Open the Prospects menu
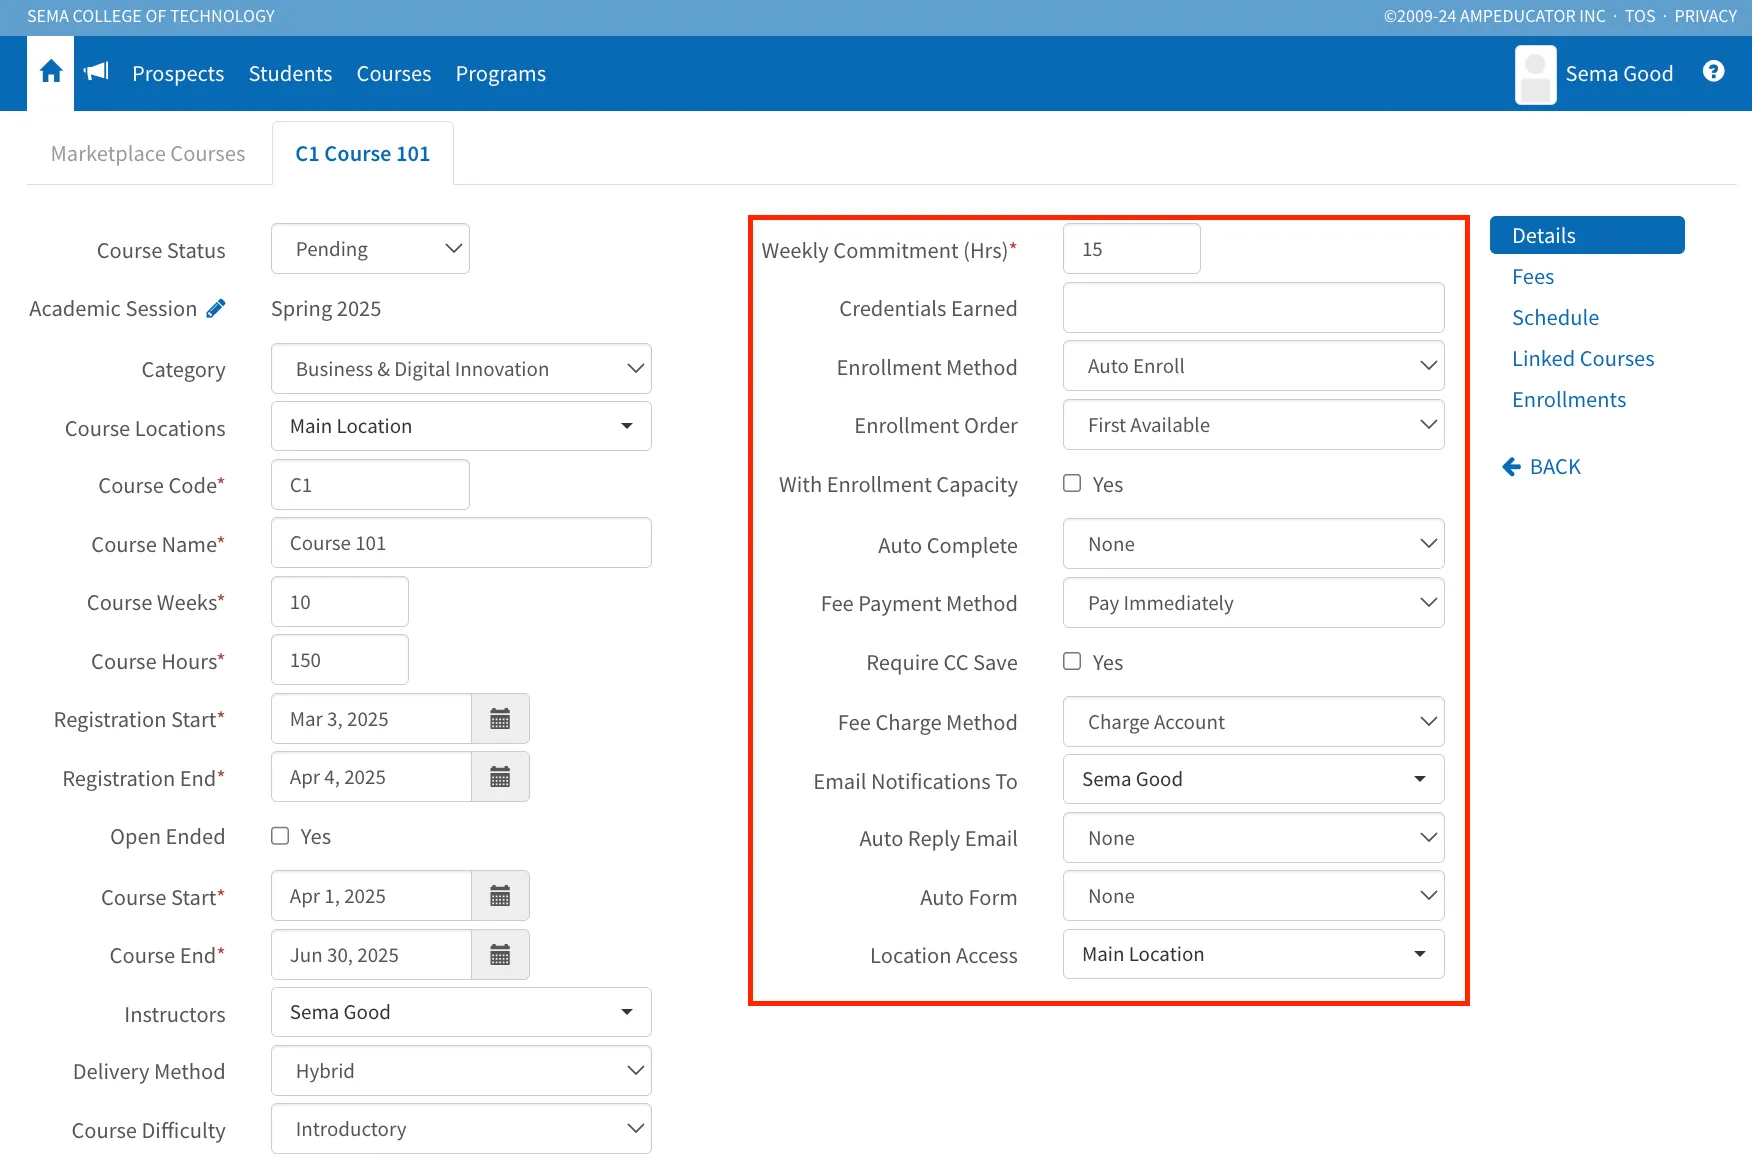This screenshot has width=1752, height=1176. (x=178, y=74)
